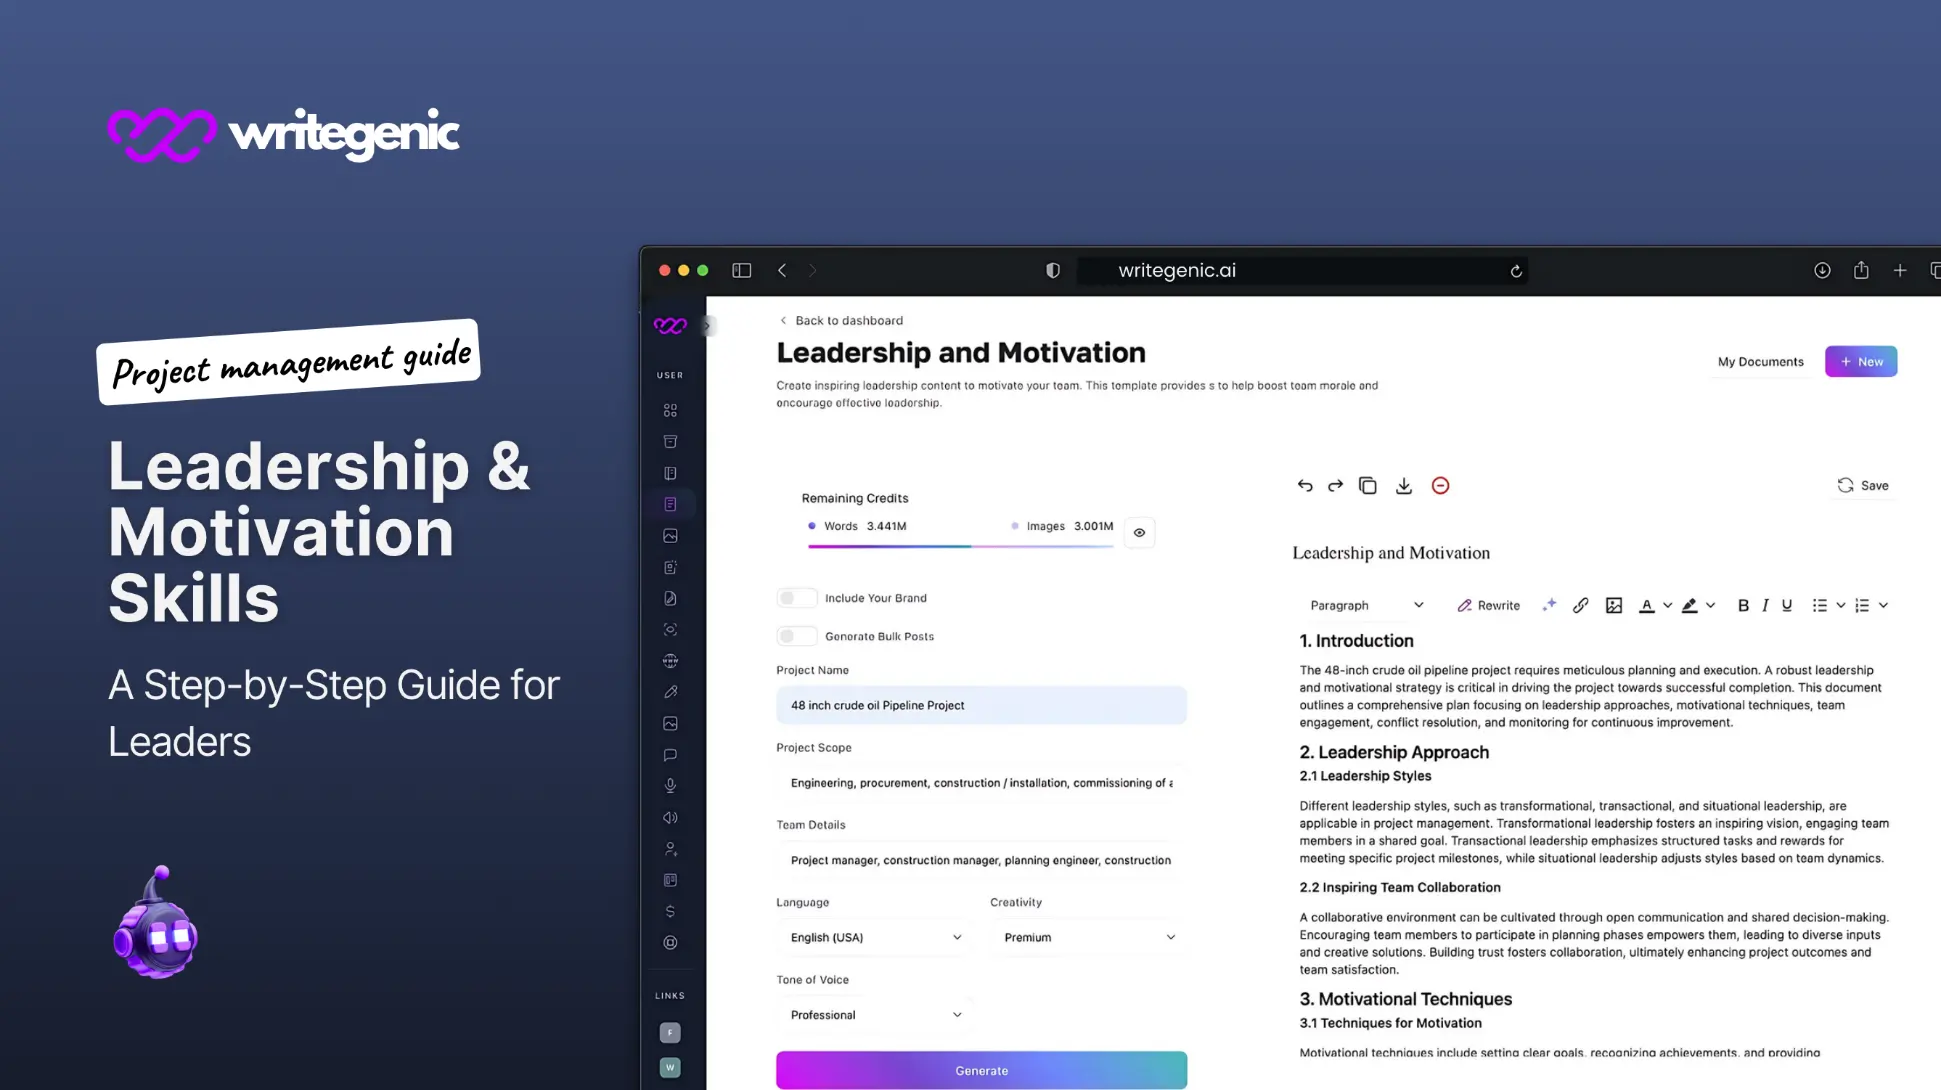Download the document with the download icon
The height and width of the screenshot is (1090, 1941).
(x=1404, y=485)
